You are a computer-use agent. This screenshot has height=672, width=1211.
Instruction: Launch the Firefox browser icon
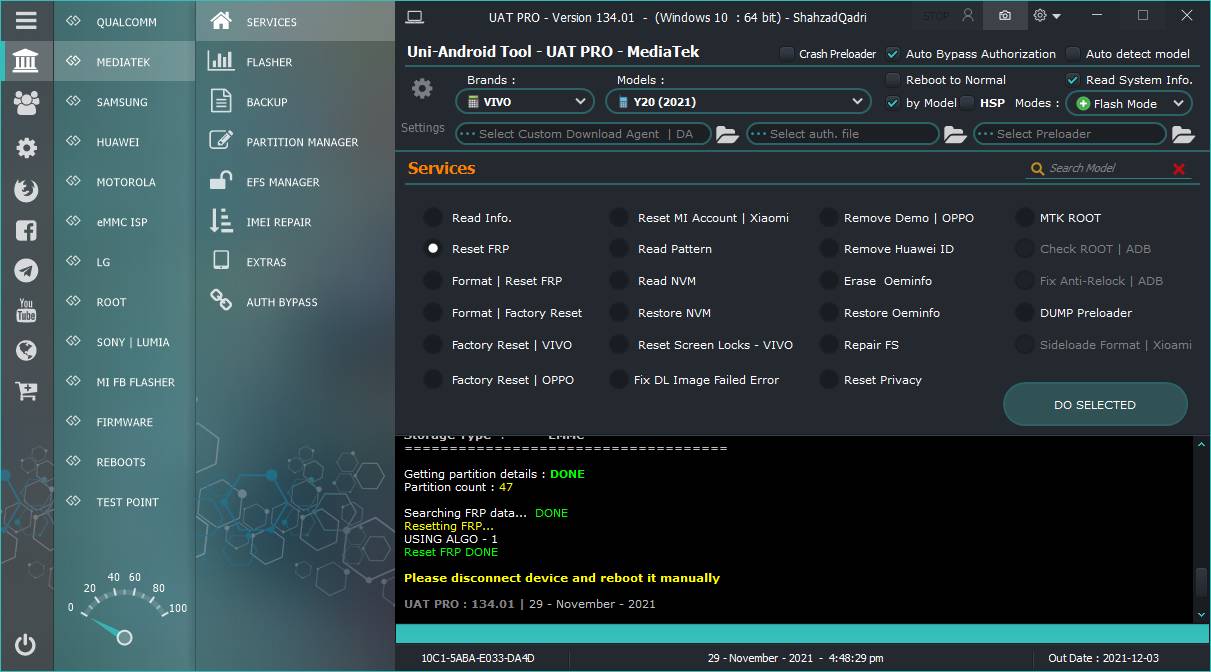tap(27, 189)
